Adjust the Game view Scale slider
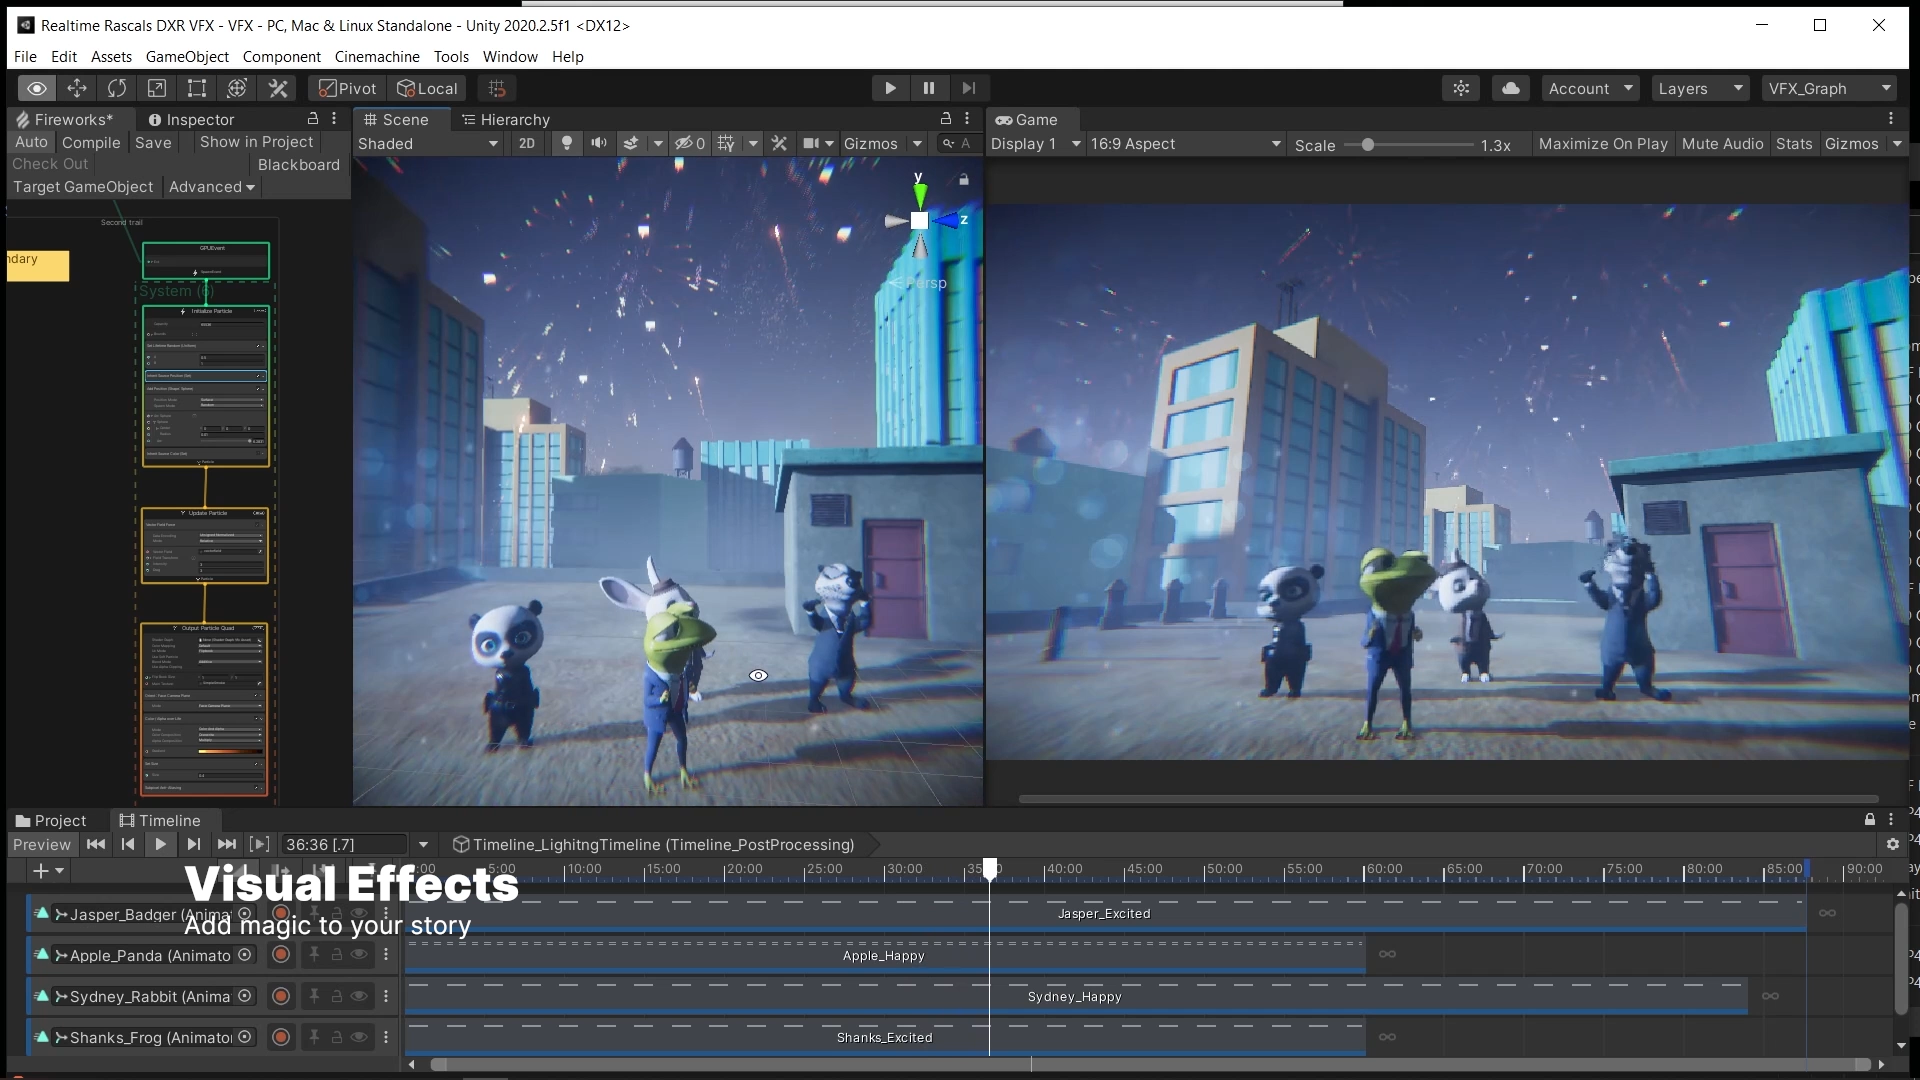The height and width of the screenshot is (1080, 1920). click(x=1367, y=145)
